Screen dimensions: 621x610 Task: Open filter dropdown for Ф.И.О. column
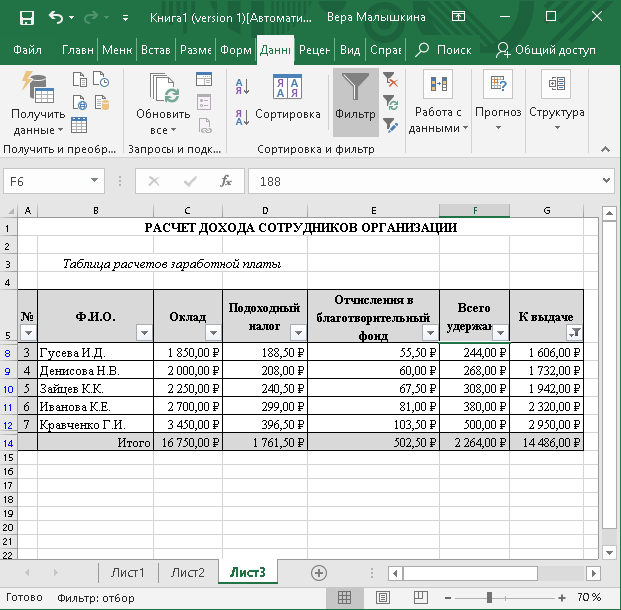click(143, 333)
